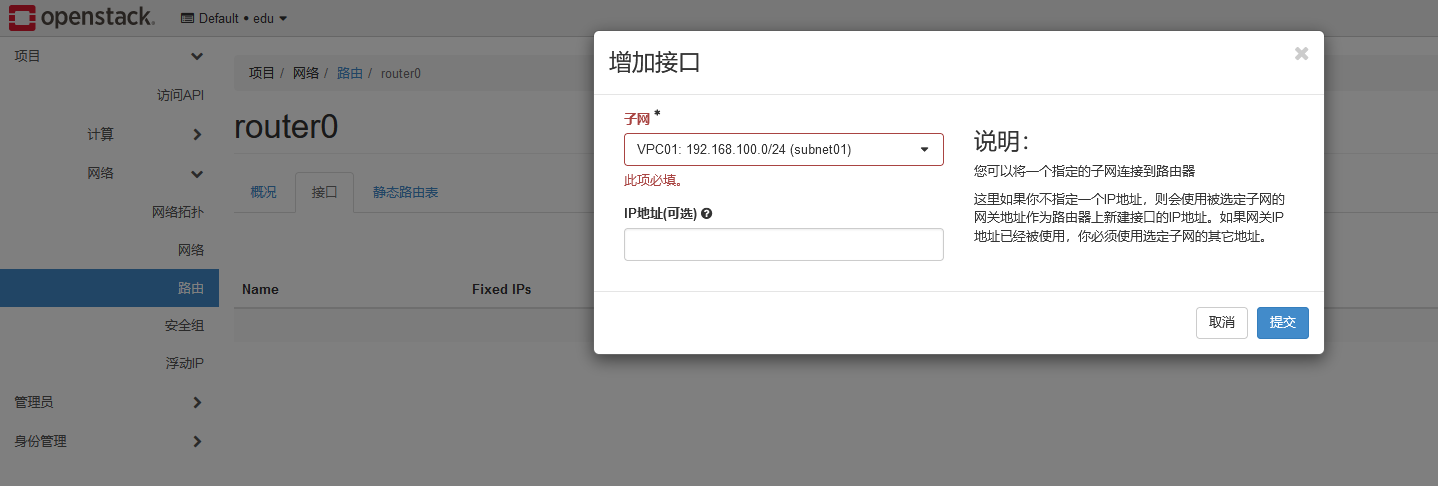This screenshot has height=486, width=1438.
Task: Switch to the 概况 tab
Action: click(x=263, y=192)
